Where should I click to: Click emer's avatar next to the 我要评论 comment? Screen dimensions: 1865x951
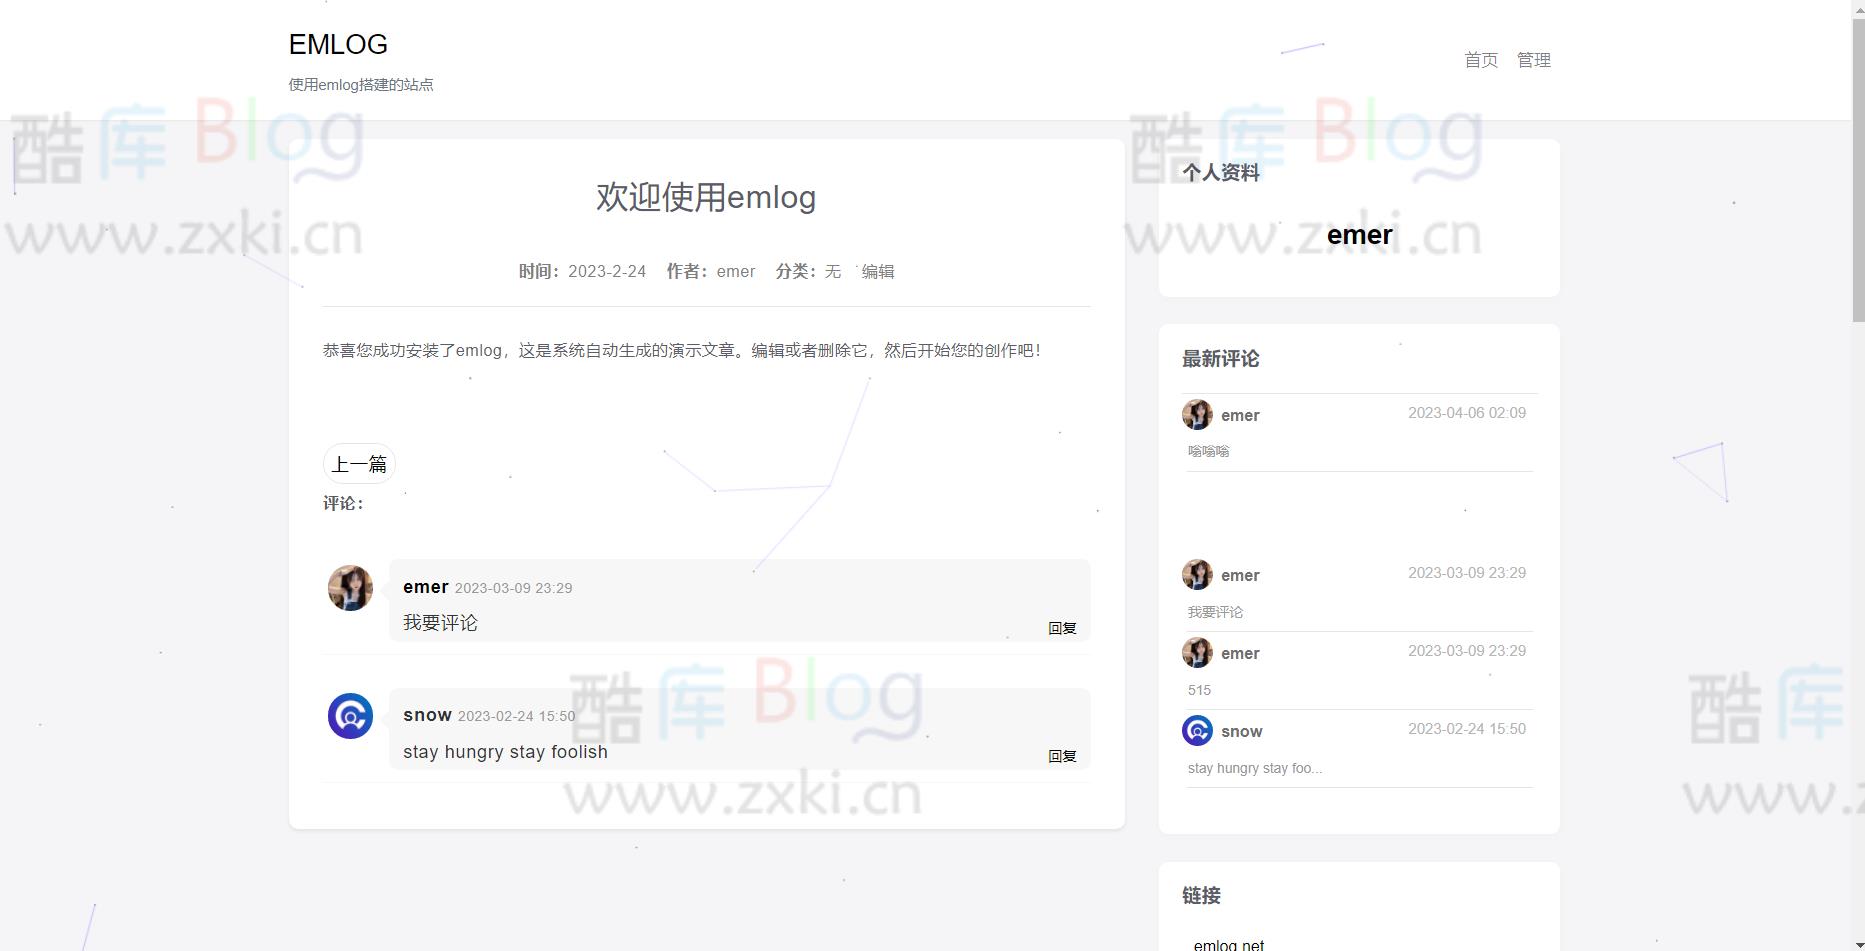pyautogui.click(x=1197, y=575)
